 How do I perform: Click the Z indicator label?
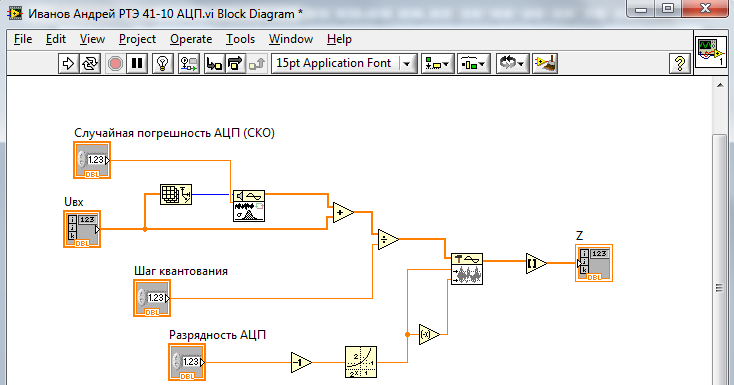click(x=580, y=236)
